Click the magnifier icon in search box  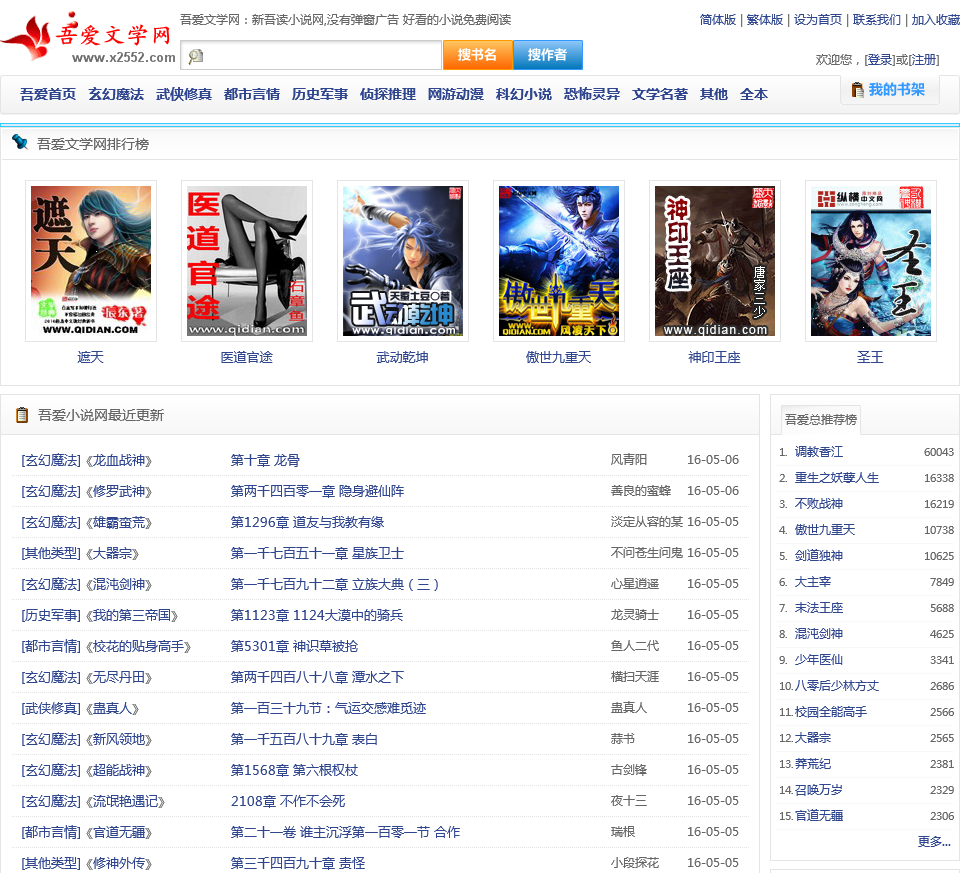(196, 56)
